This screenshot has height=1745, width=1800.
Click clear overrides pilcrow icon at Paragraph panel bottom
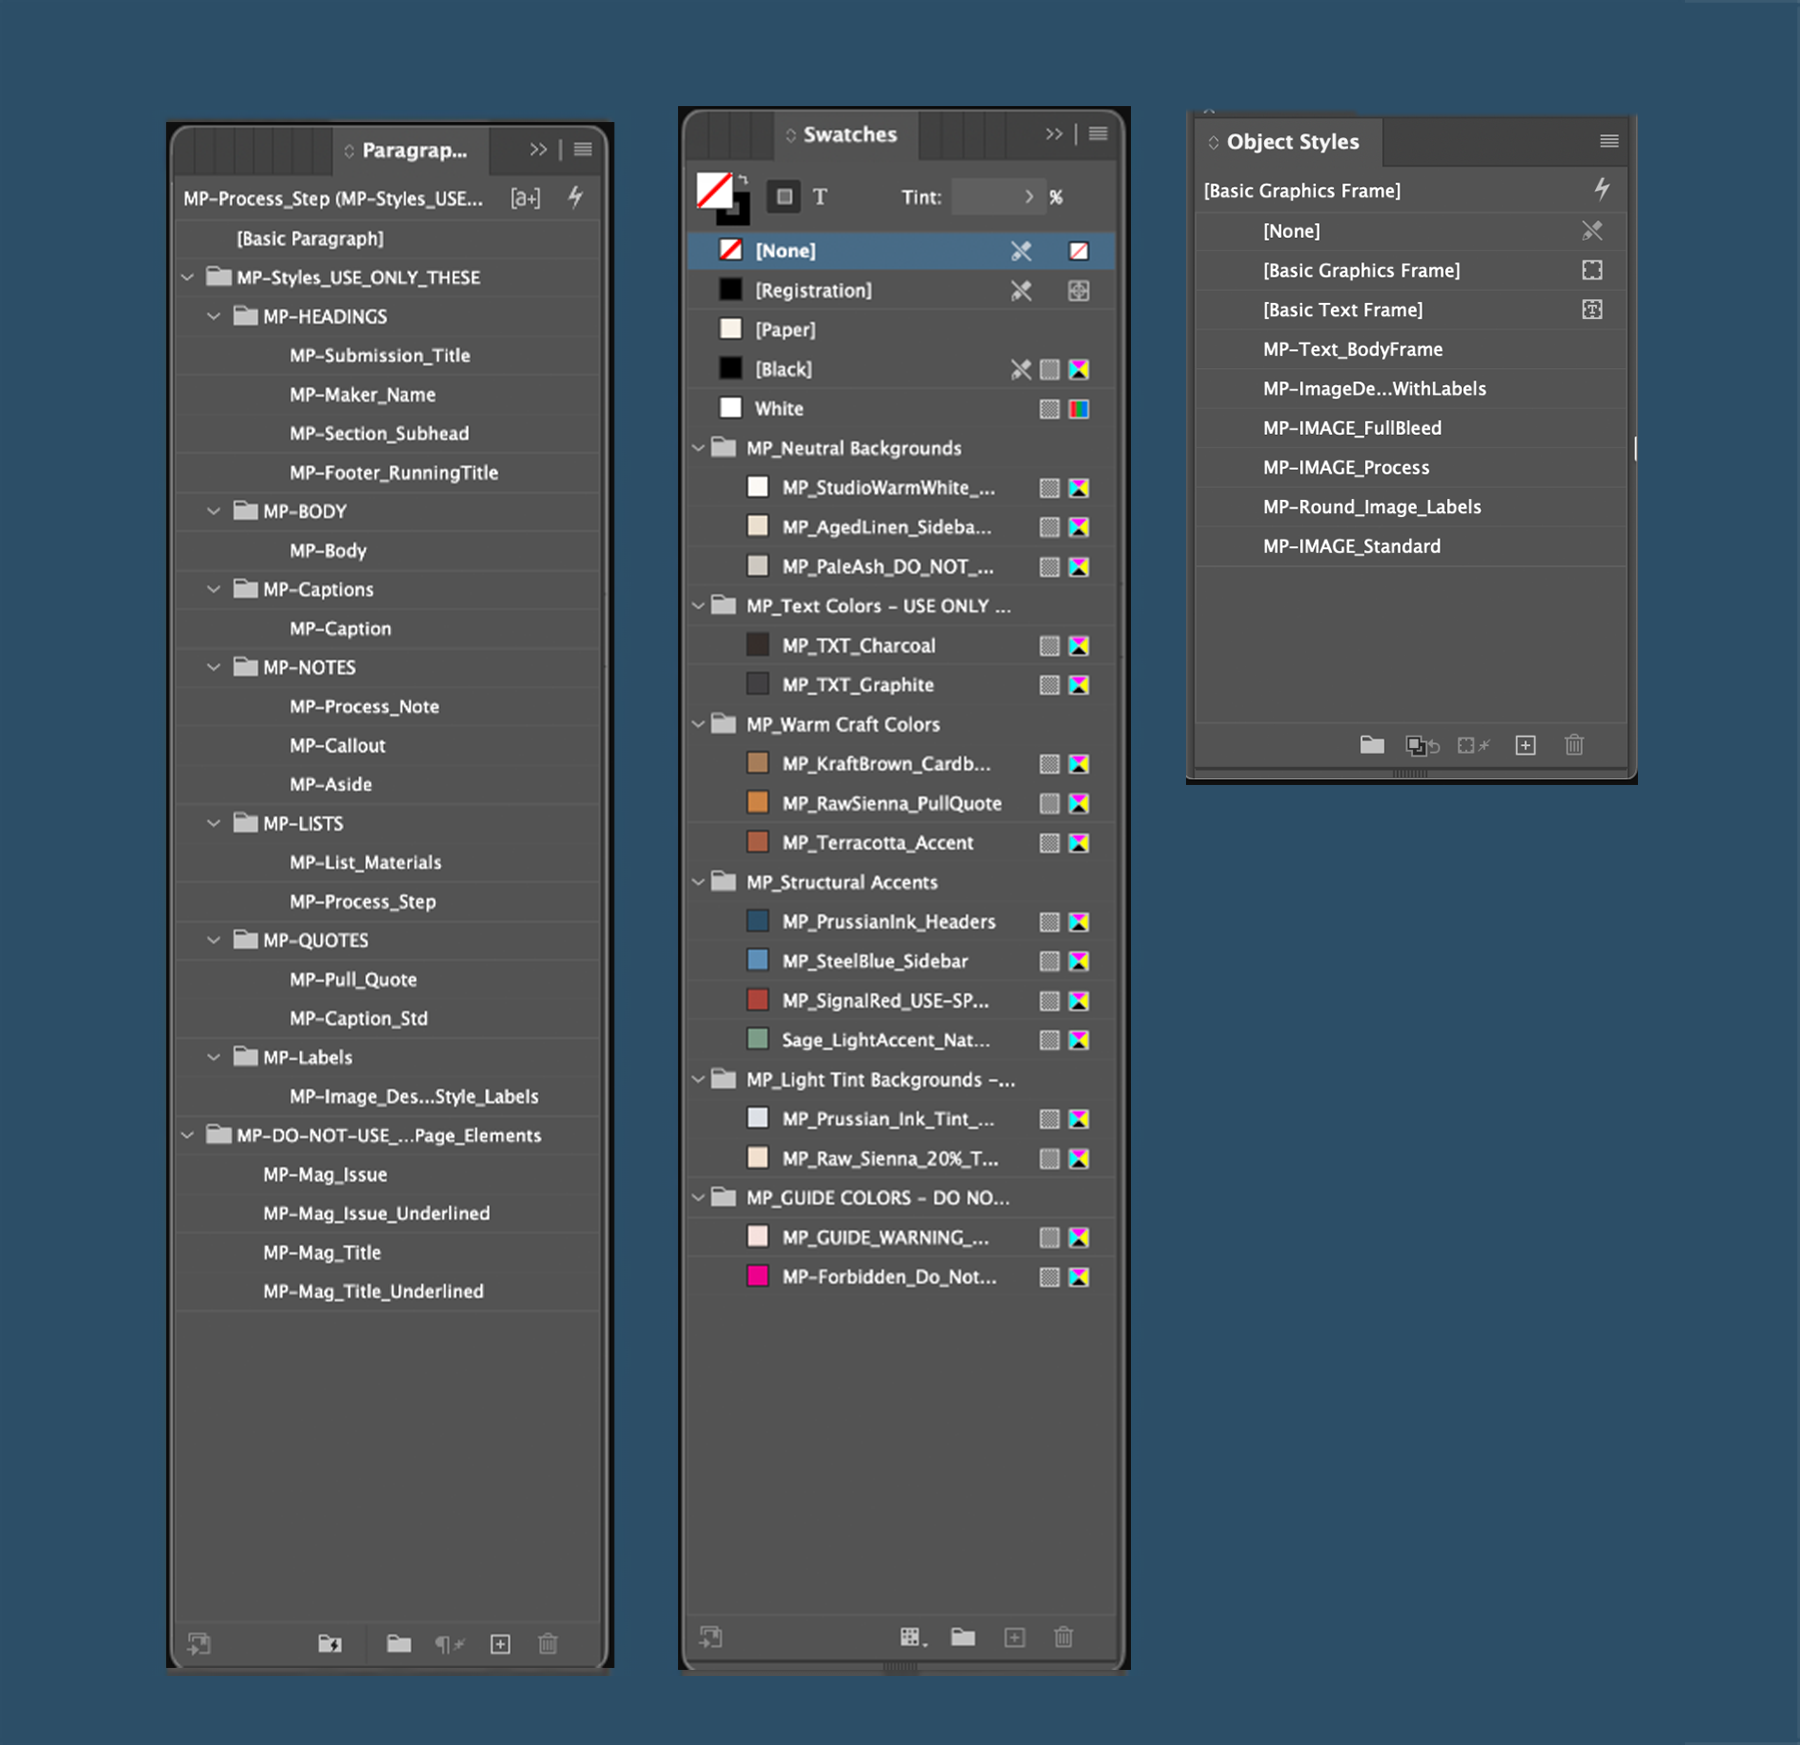point(450,1644)
